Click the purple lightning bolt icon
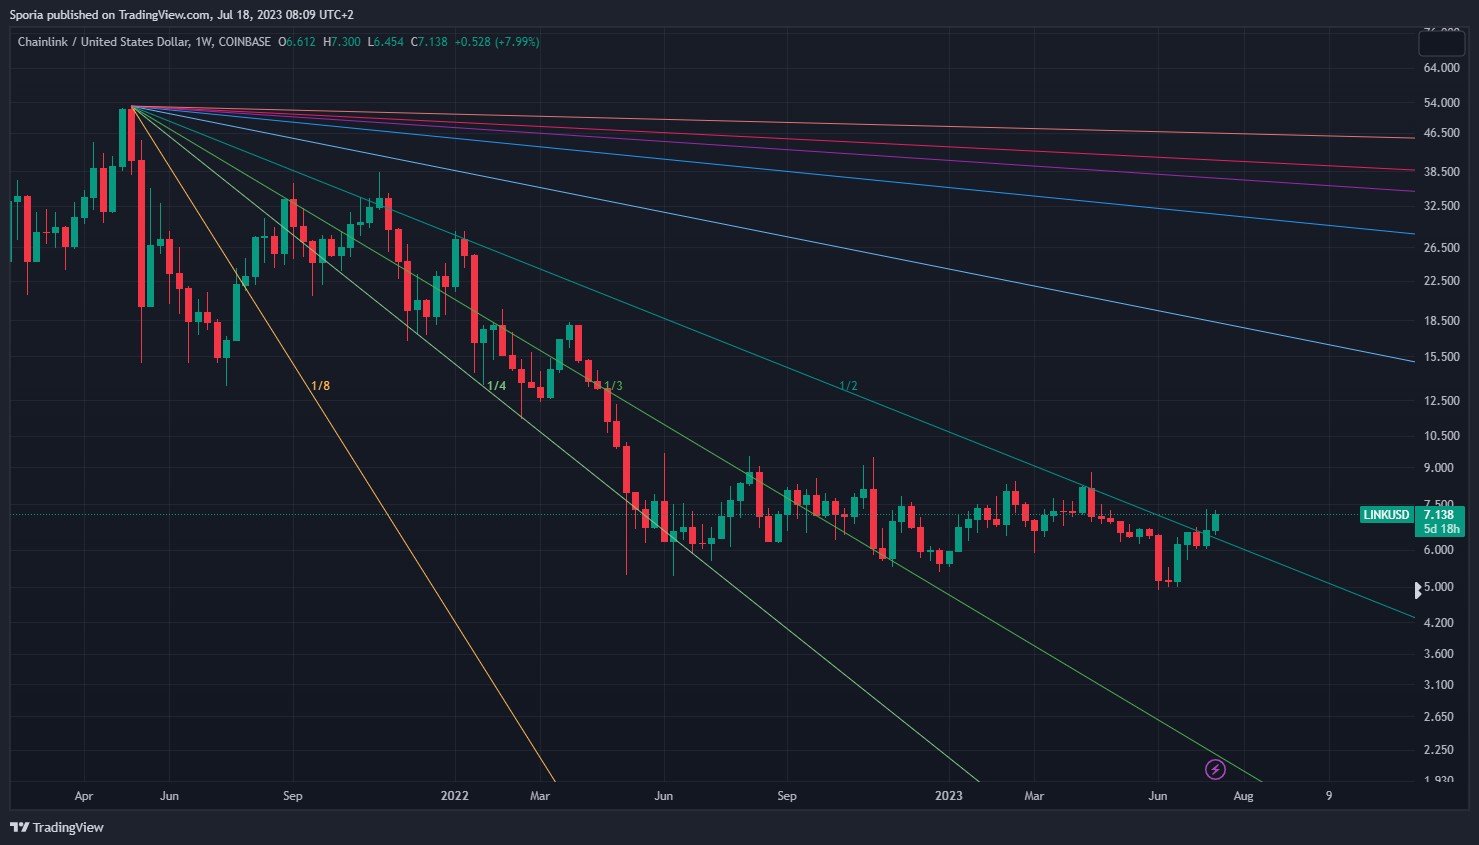Viewport: 1479px width, 845px height. pyautogui.click(x=1215, y=769)
